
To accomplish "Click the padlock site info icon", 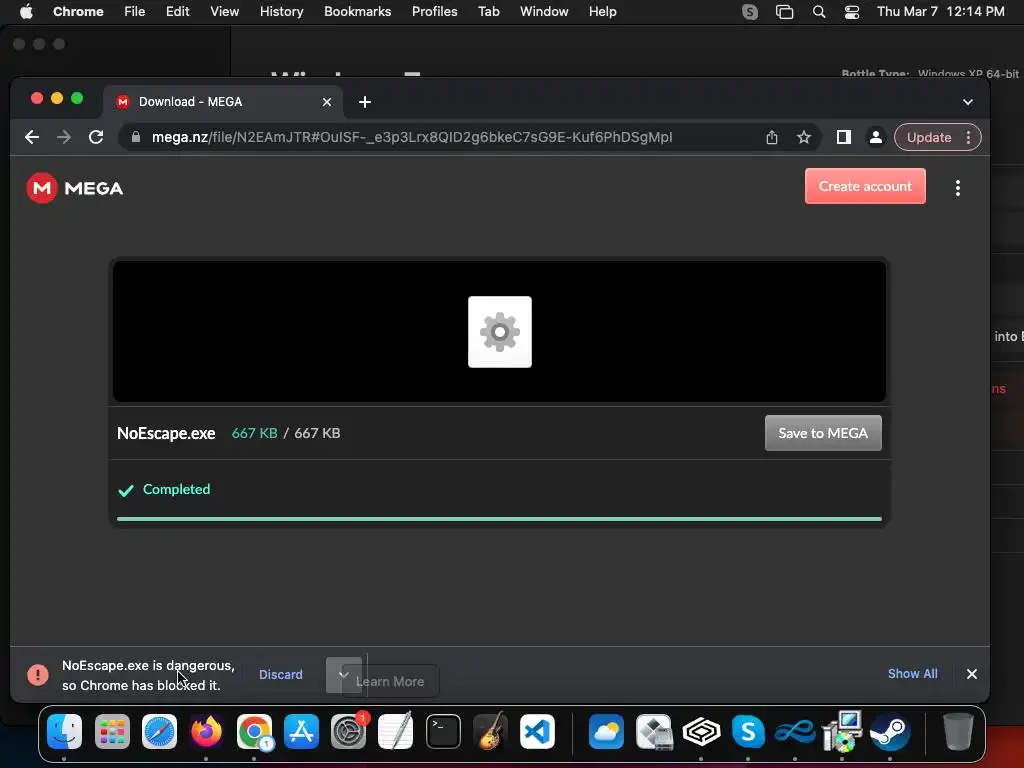I will point(136,137).
